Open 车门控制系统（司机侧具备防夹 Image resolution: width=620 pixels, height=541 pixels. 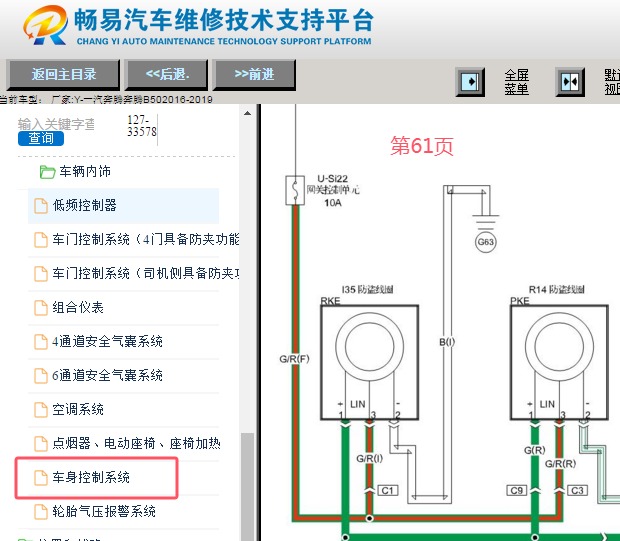tap(146, 274)
